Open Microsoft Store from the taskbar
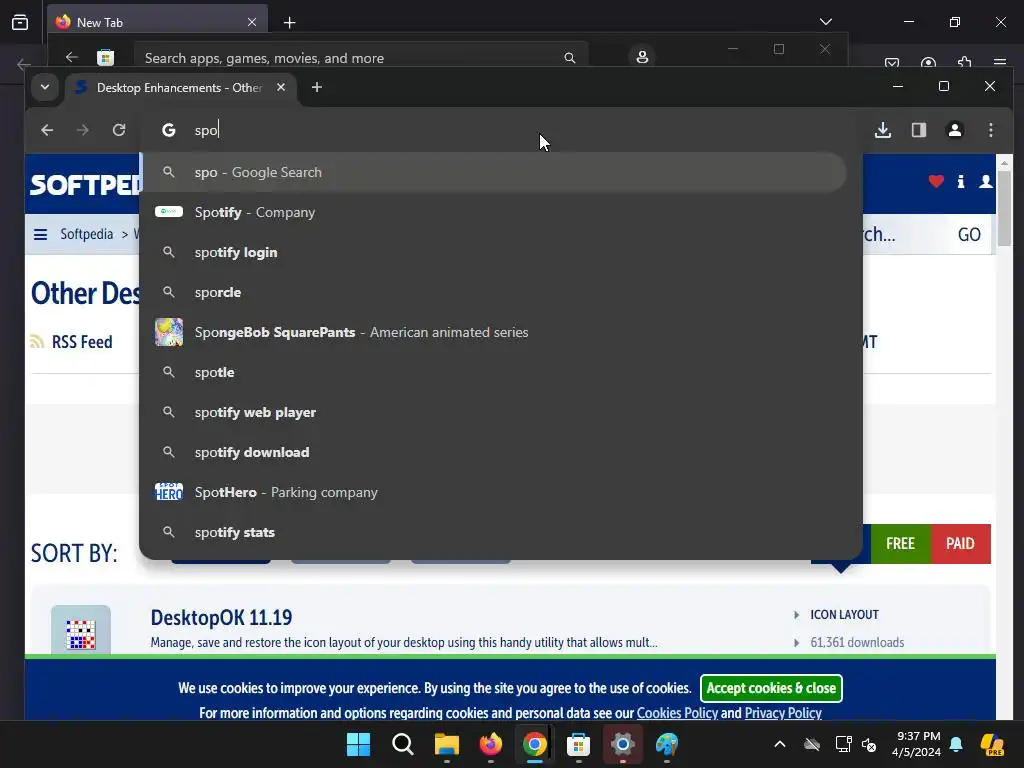1024x768 pixels. [x=579, y=744]
